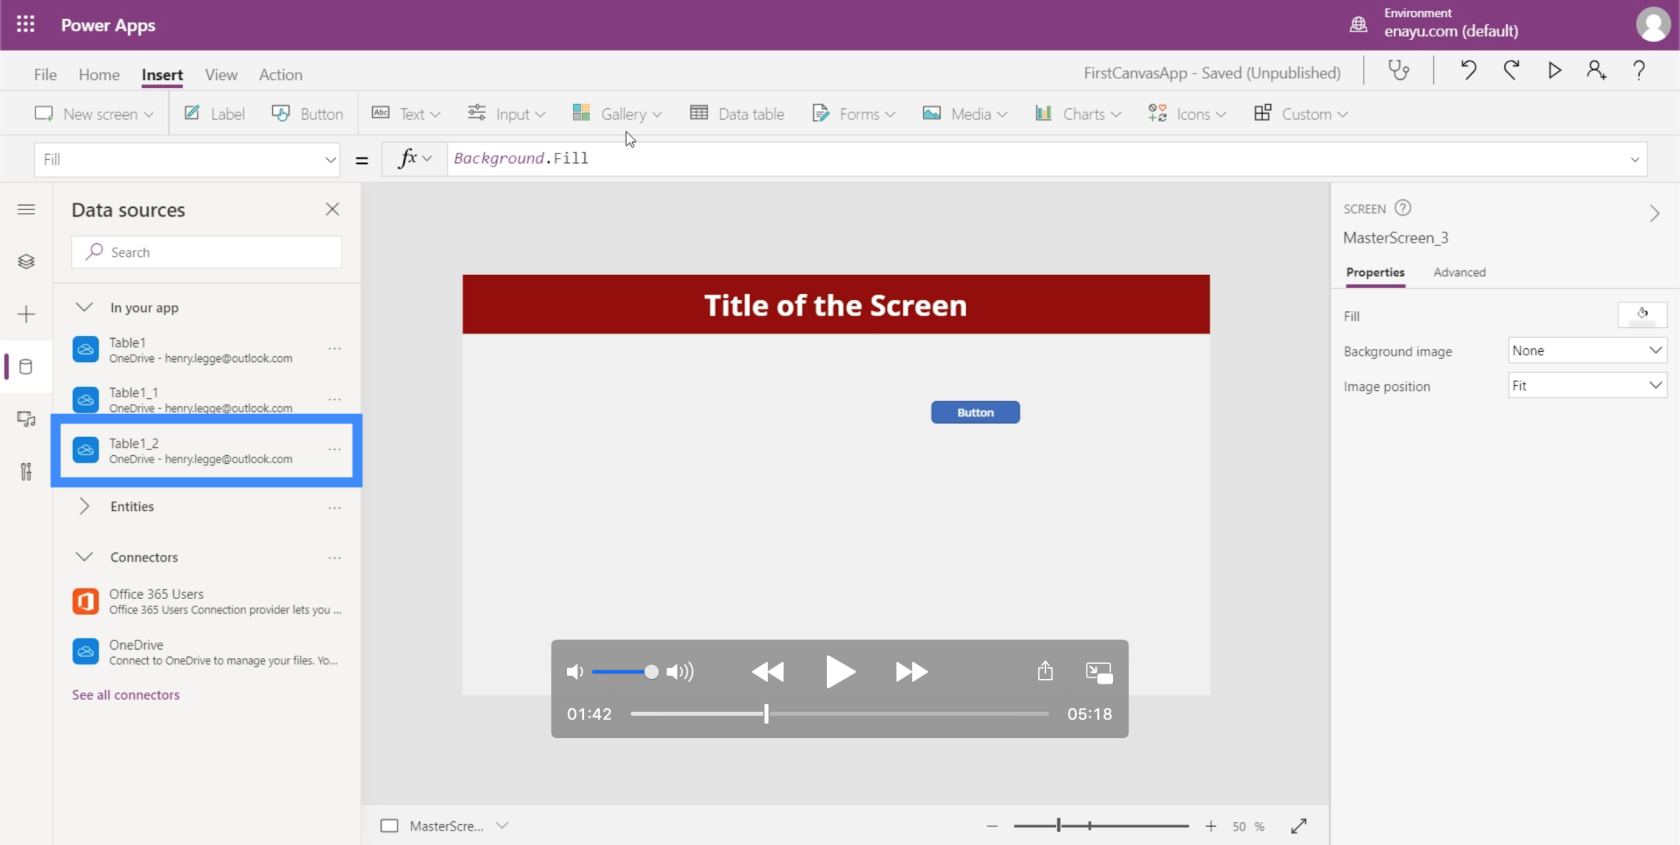1680x845 pixels.
Task: Play the video
Action: 840,672
